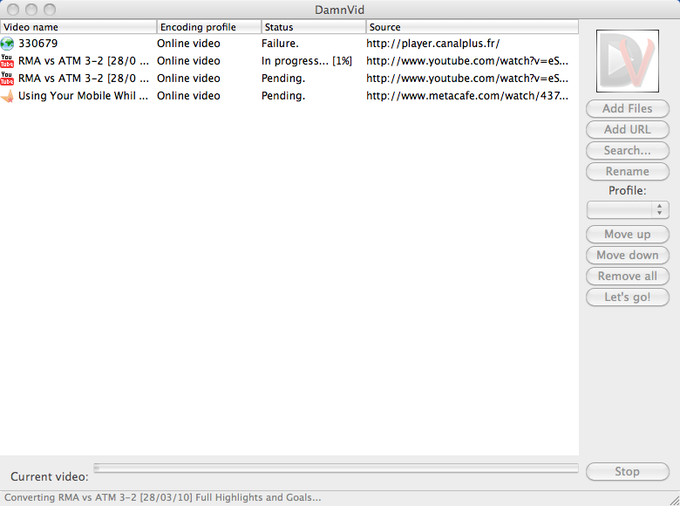
Task: Select the first RMA vs ATM 3-2 video name
Action: pyautogui.click(x=83, y=61)
